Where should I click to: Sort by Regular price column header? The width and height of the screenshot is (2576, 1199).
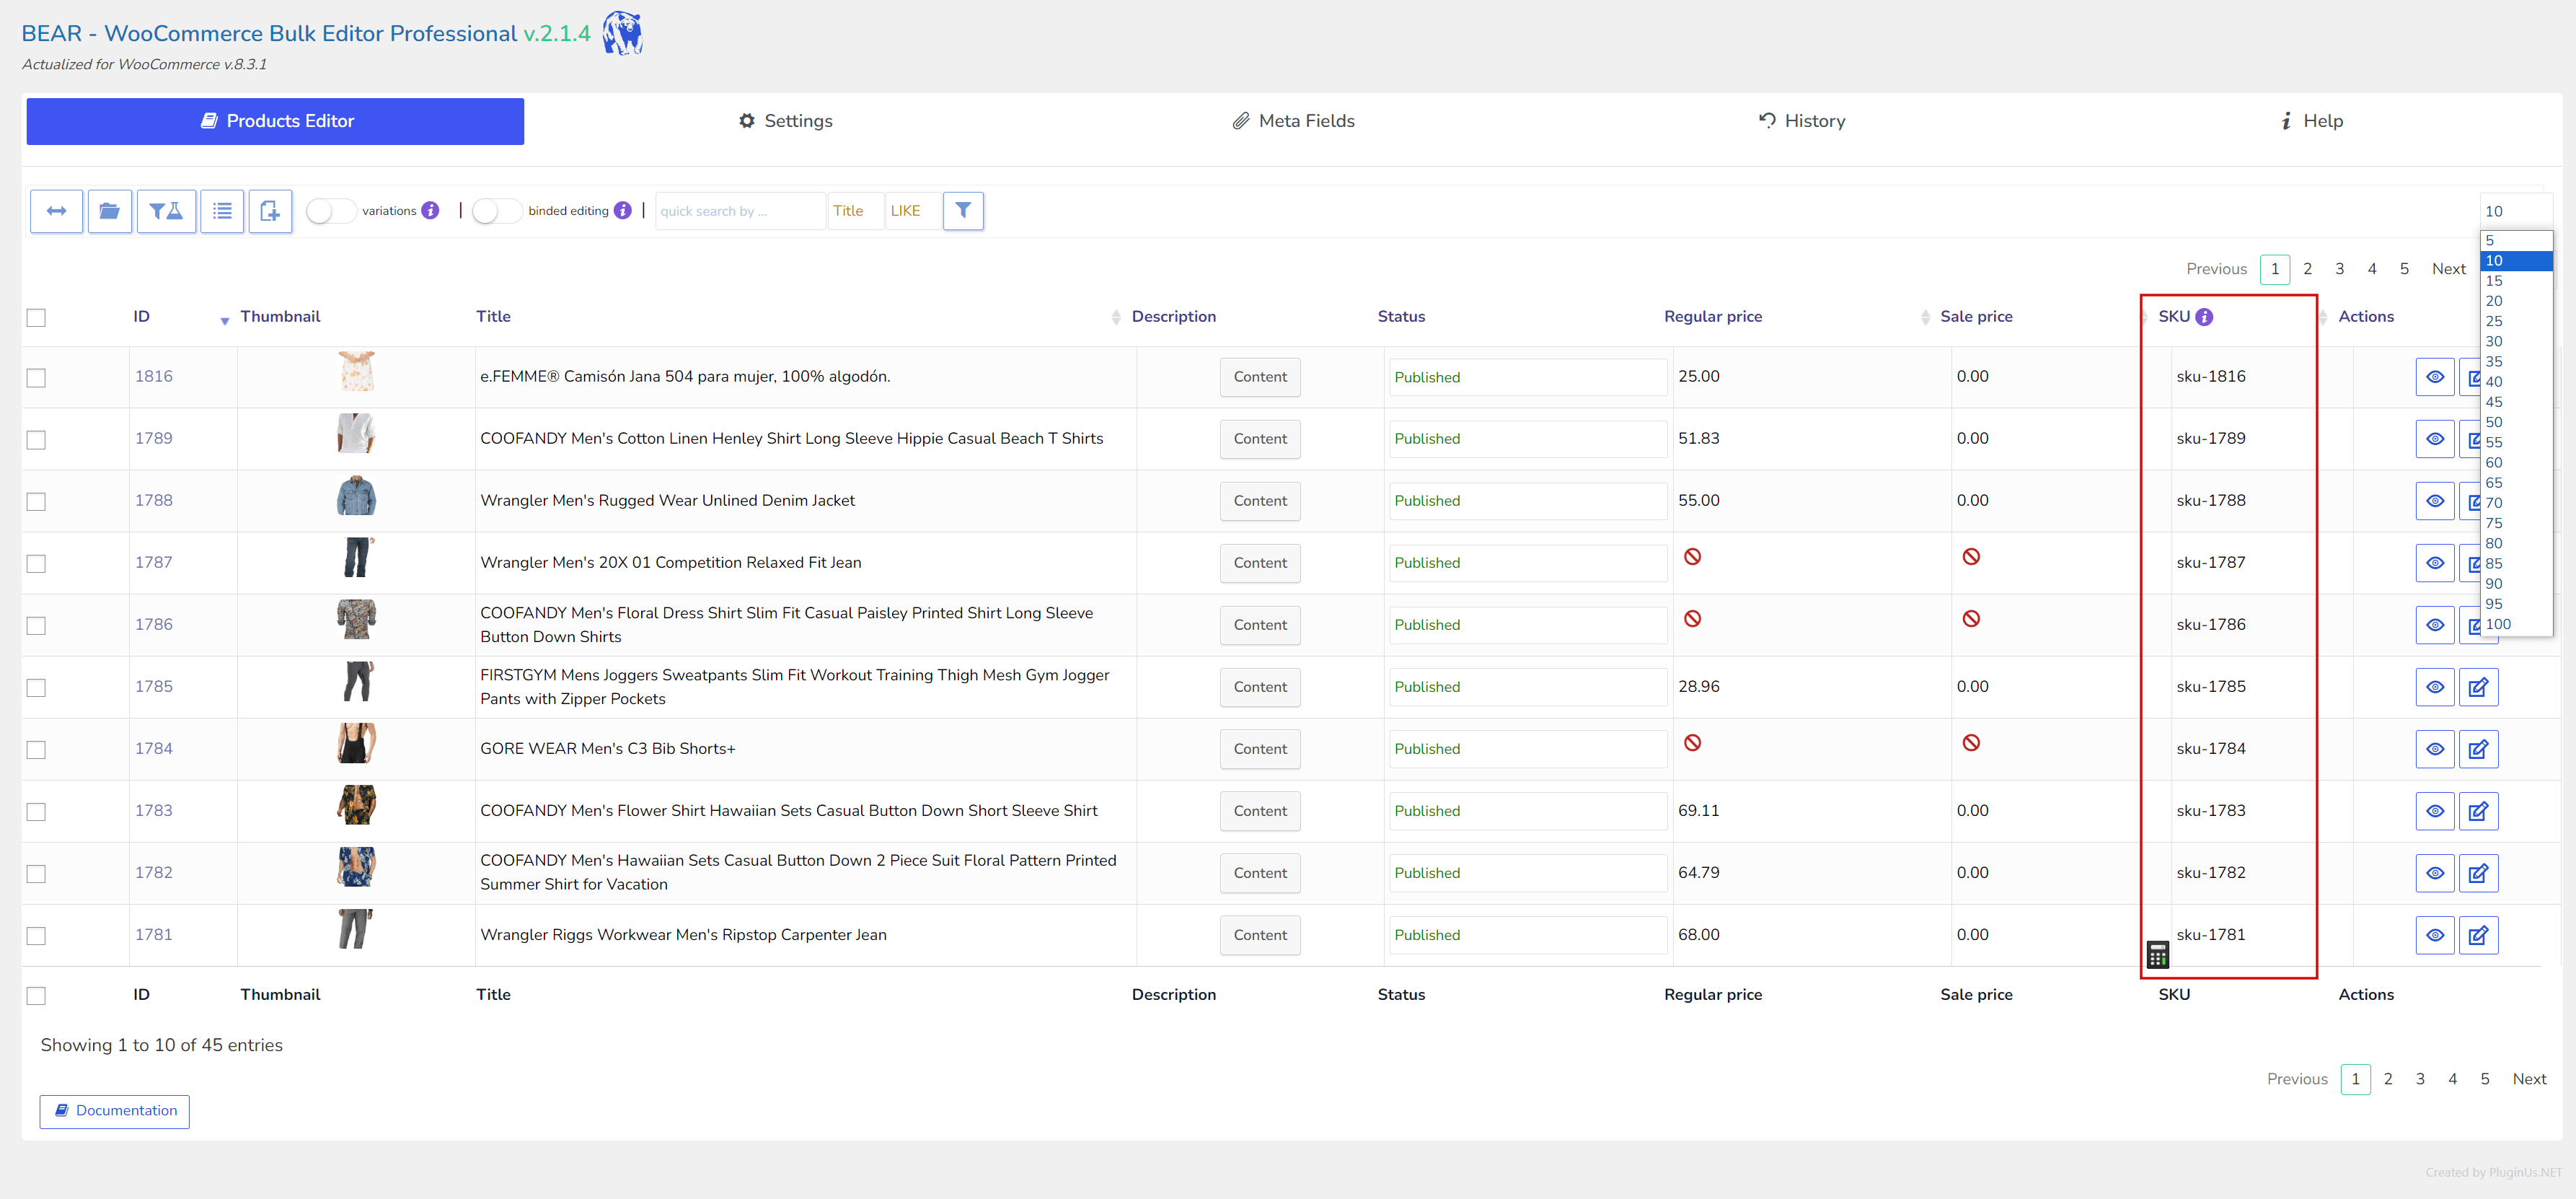pyautogui.click(x=1713, y=317)
